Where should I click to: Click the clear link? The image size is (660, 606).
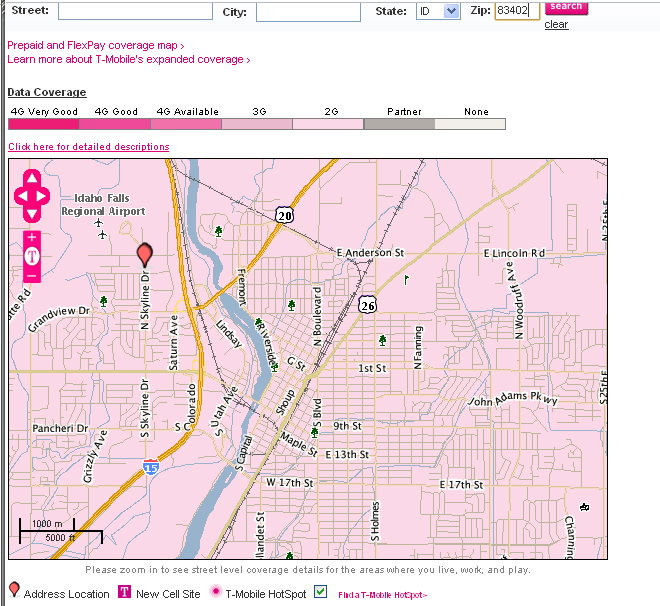click(556, 24)
